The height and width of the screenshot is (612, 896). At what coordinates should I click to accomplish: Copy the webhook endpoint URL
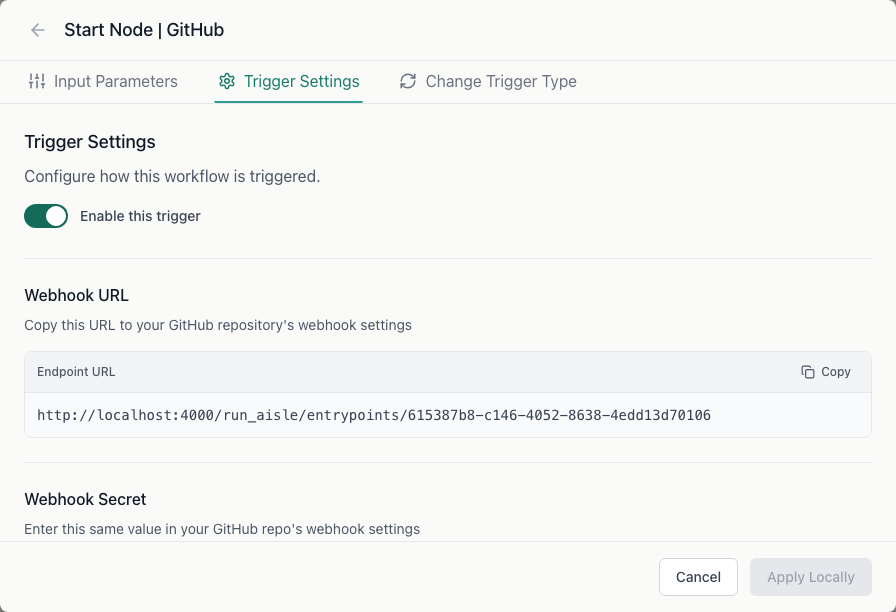[x=826, y=371]
